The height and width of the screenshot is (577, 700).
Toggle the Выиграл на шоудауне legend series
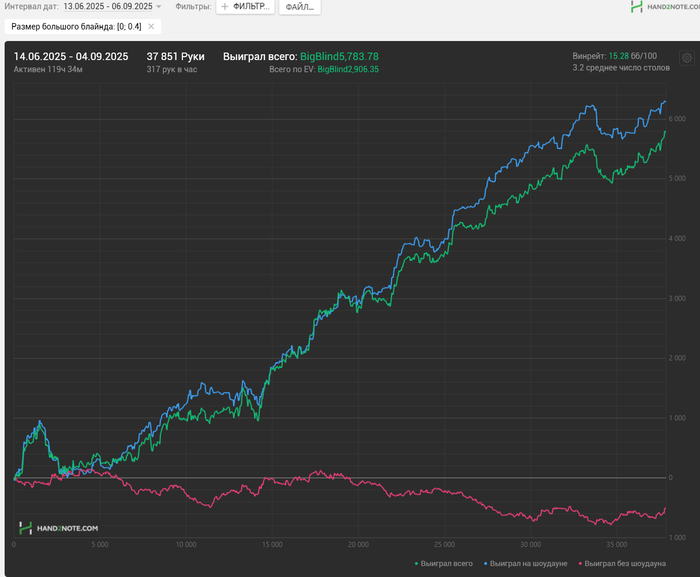coord(527,564)
